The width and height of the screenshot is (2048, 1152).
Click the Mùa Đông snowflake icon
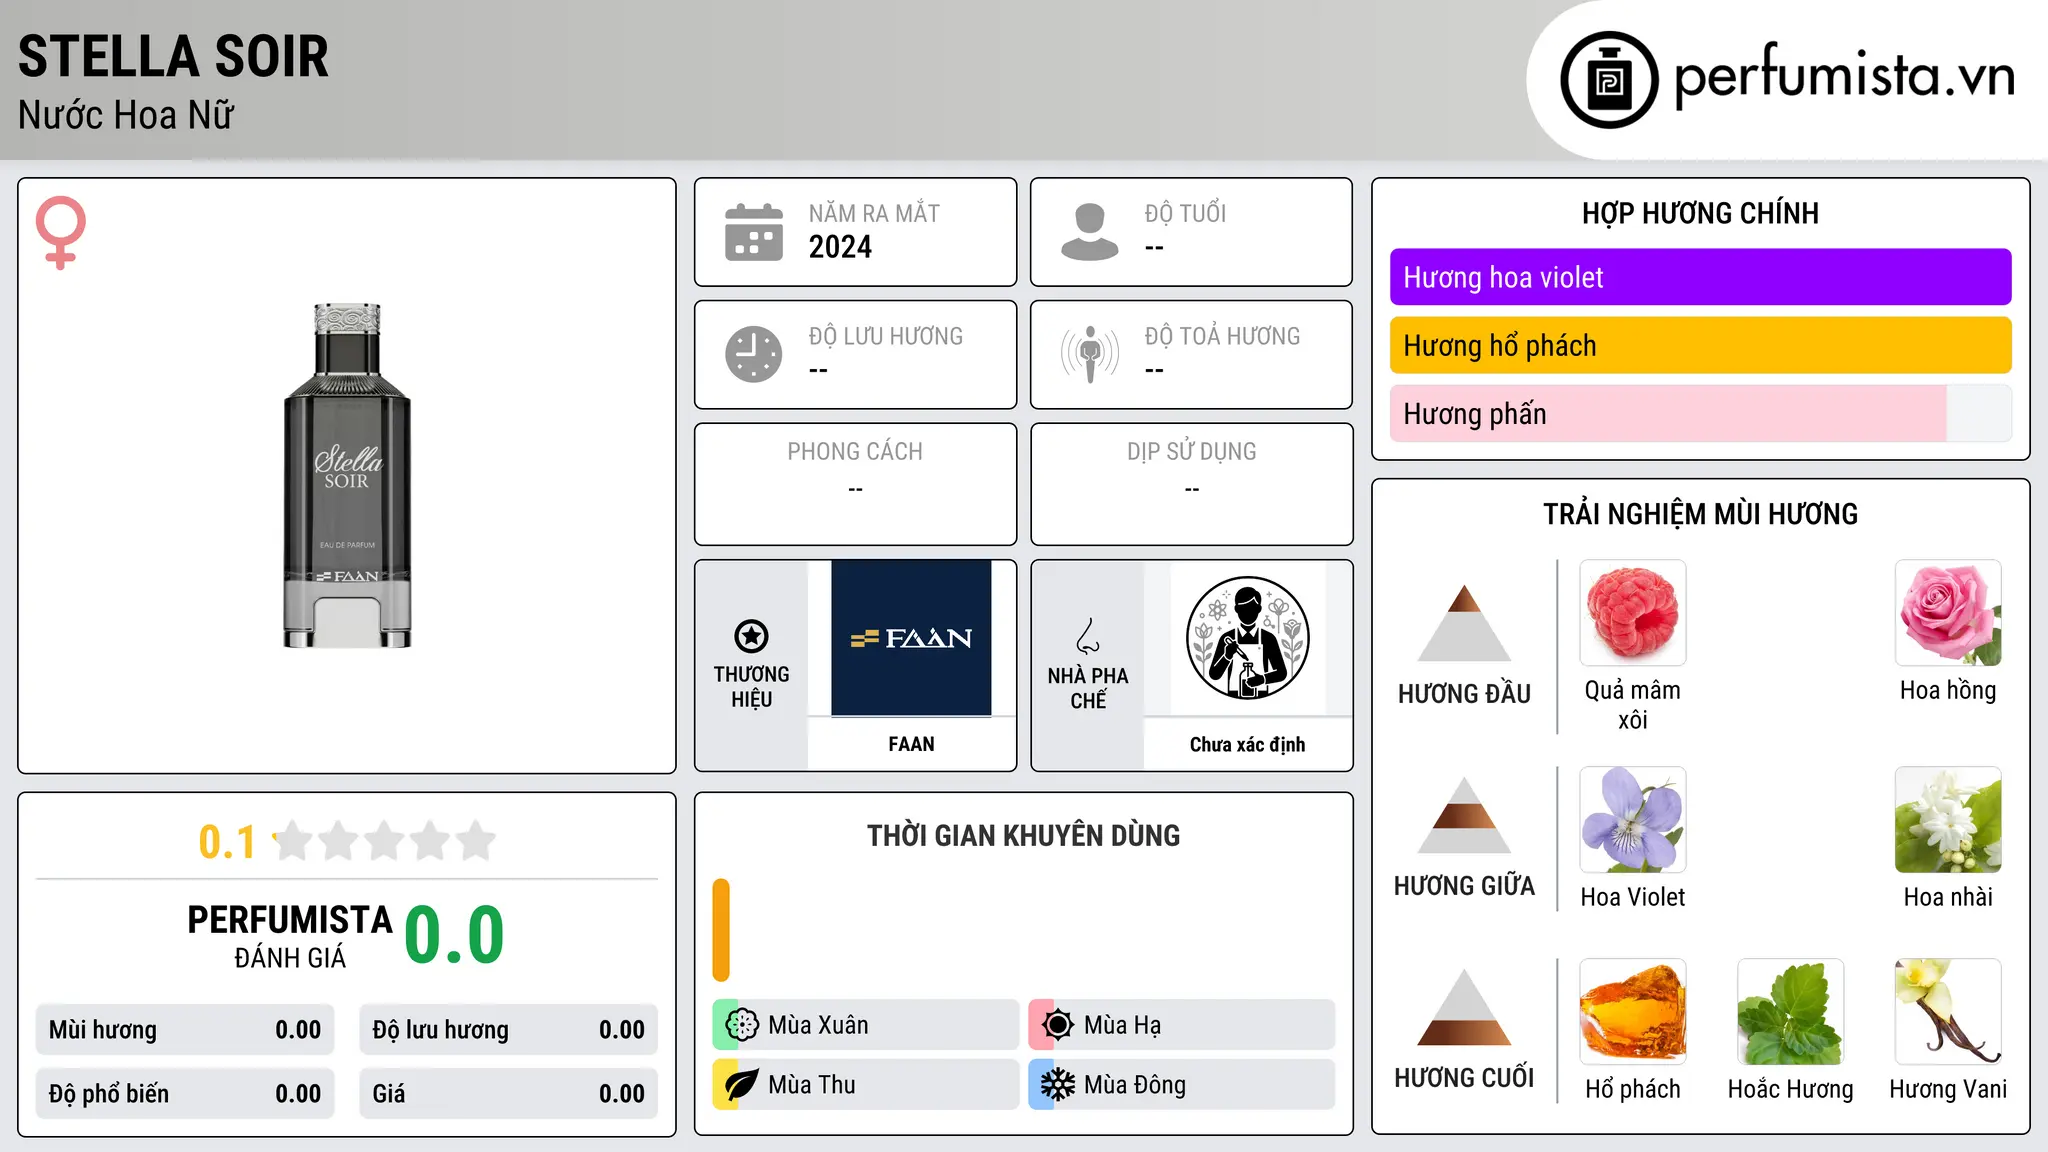[1058, 1085]
